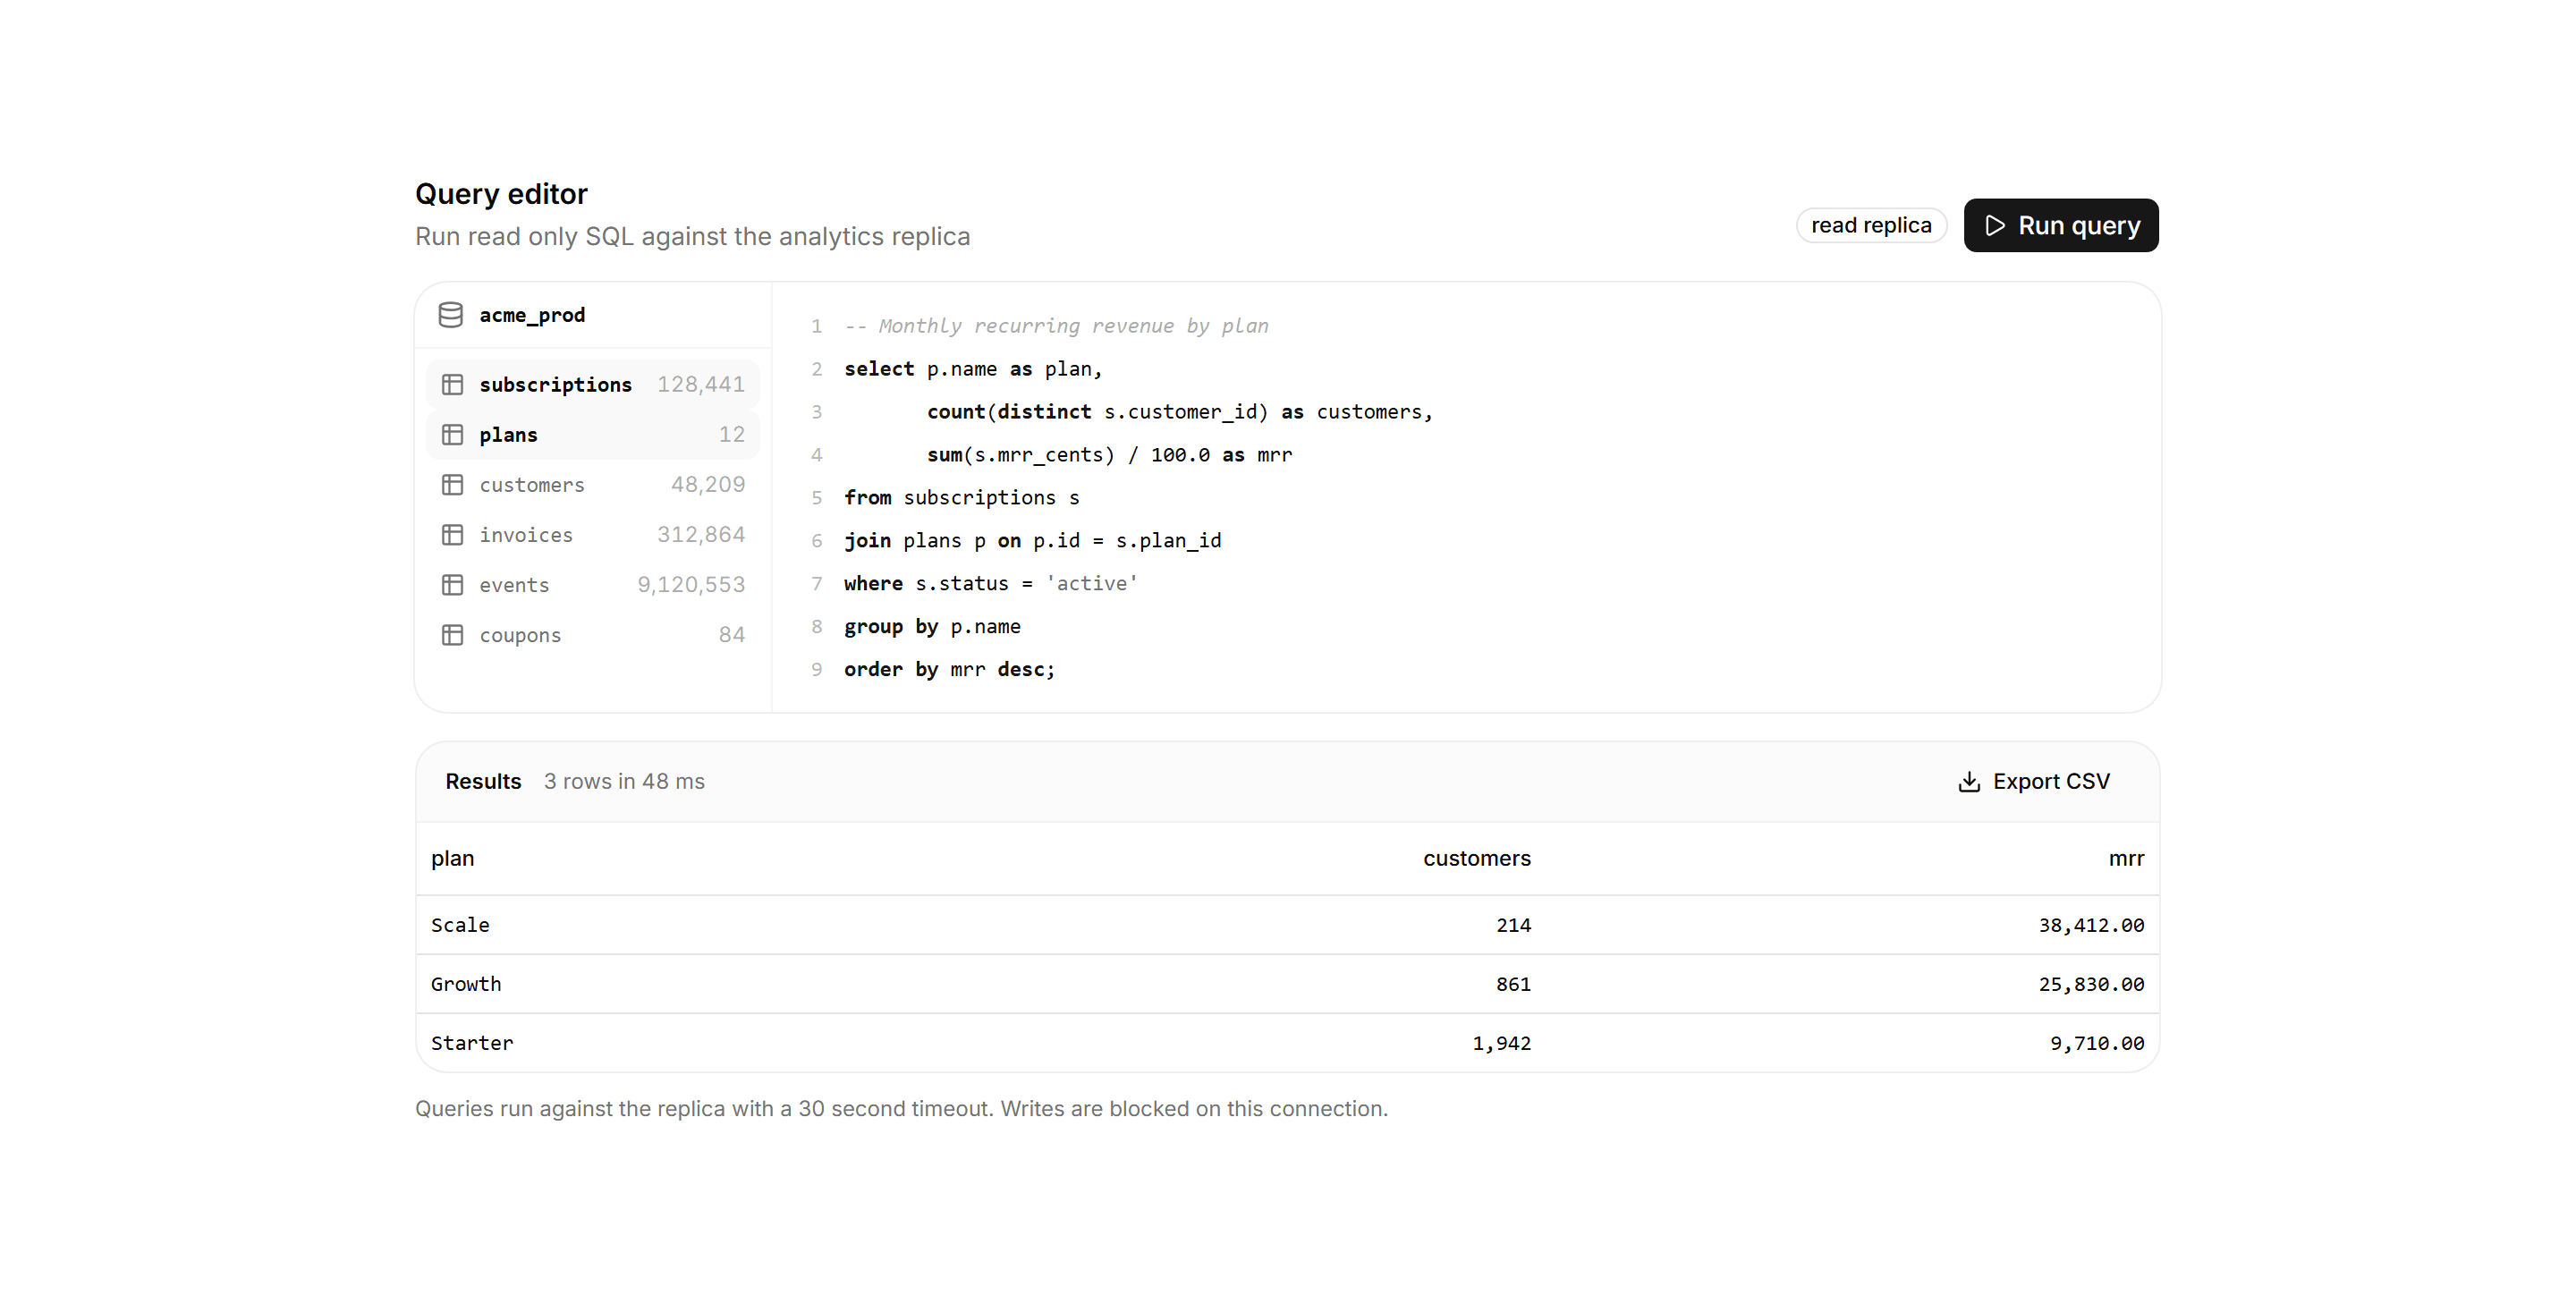Click the count(distinct s.customer_id) line
This screenshot has width=2576, height=1295.
pyautogui.click(x=1179, y=412)
